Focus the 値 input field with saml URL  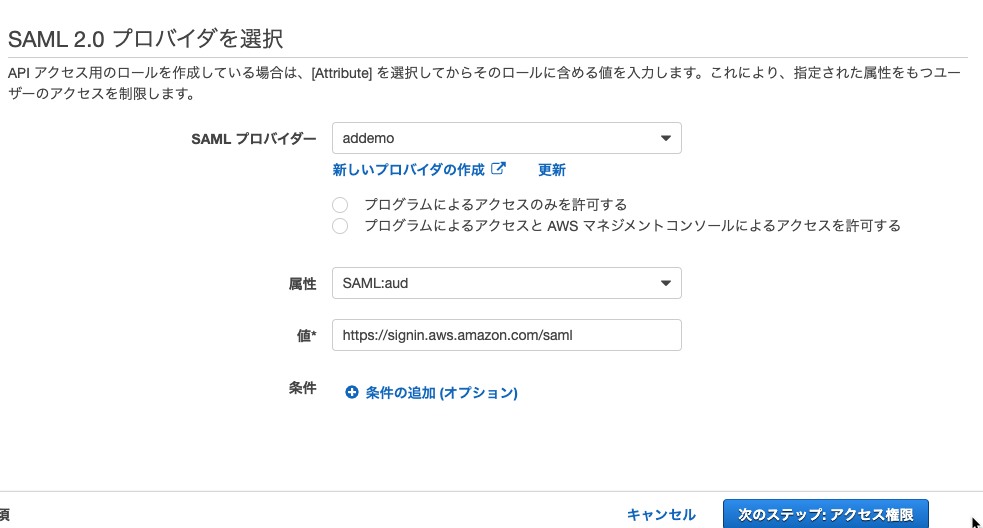point(507,335)
